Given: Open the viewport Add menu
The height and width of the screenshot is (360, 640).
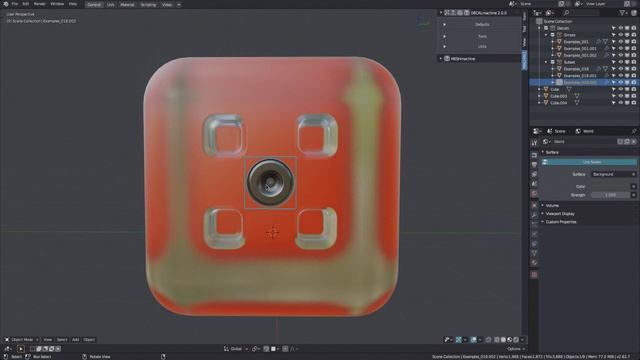Looking at the screenshot, I should click(x=76, y=340).
